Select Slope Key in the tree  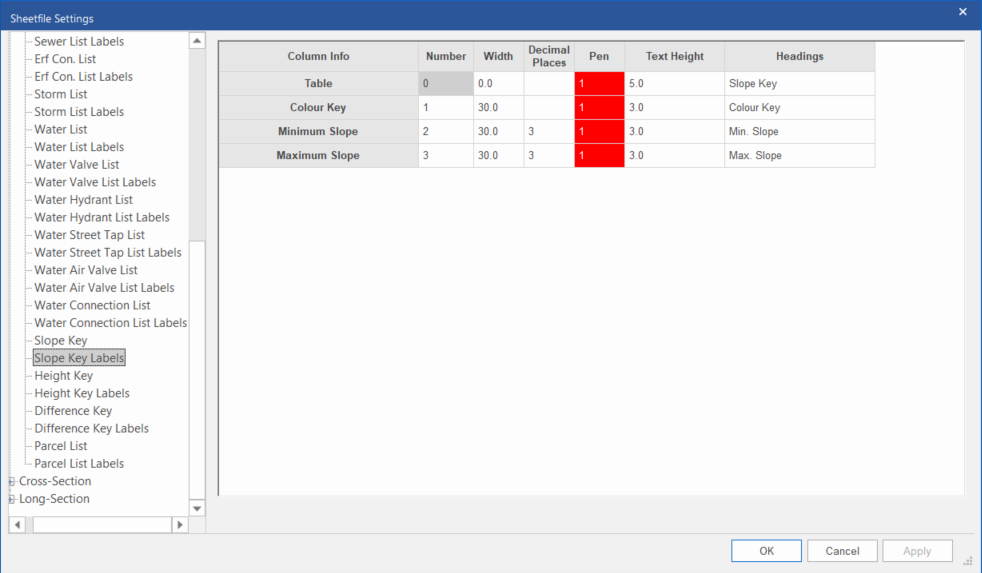pyautogui.click(x=61, y=341)
